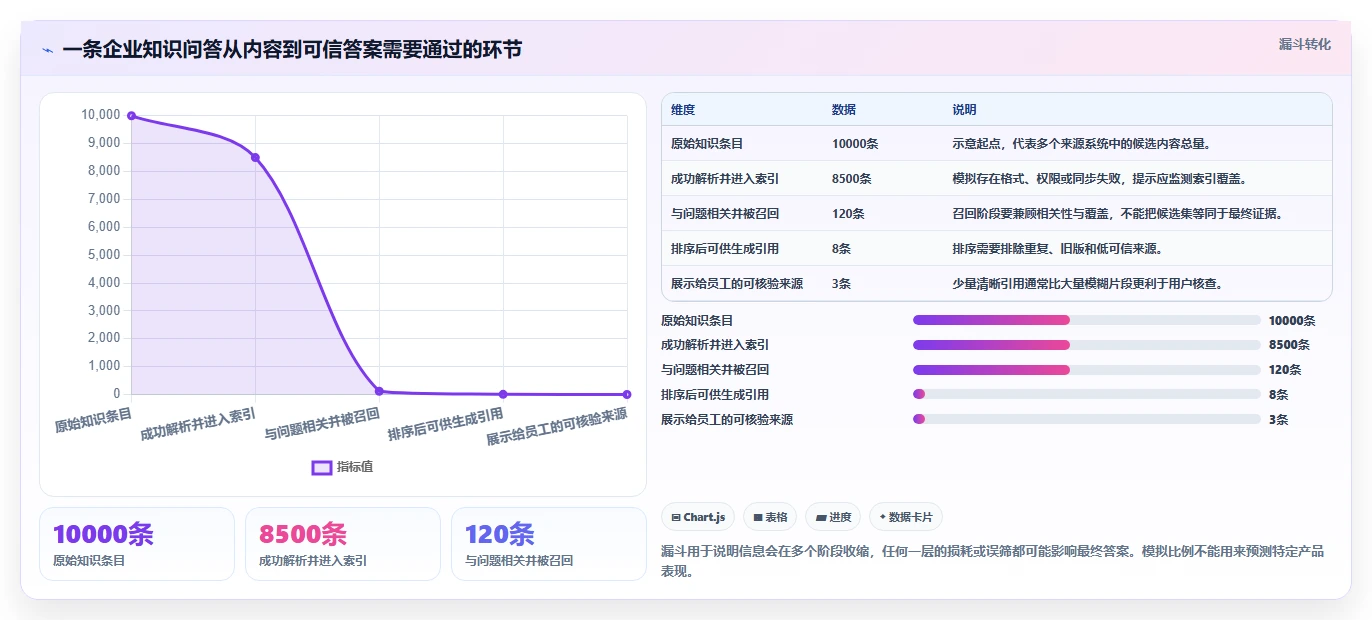Click the 排序后可供生成引用 data point on the chart
The height and width of the screenshot is (620, 1372).
click(x=503, y=394)
